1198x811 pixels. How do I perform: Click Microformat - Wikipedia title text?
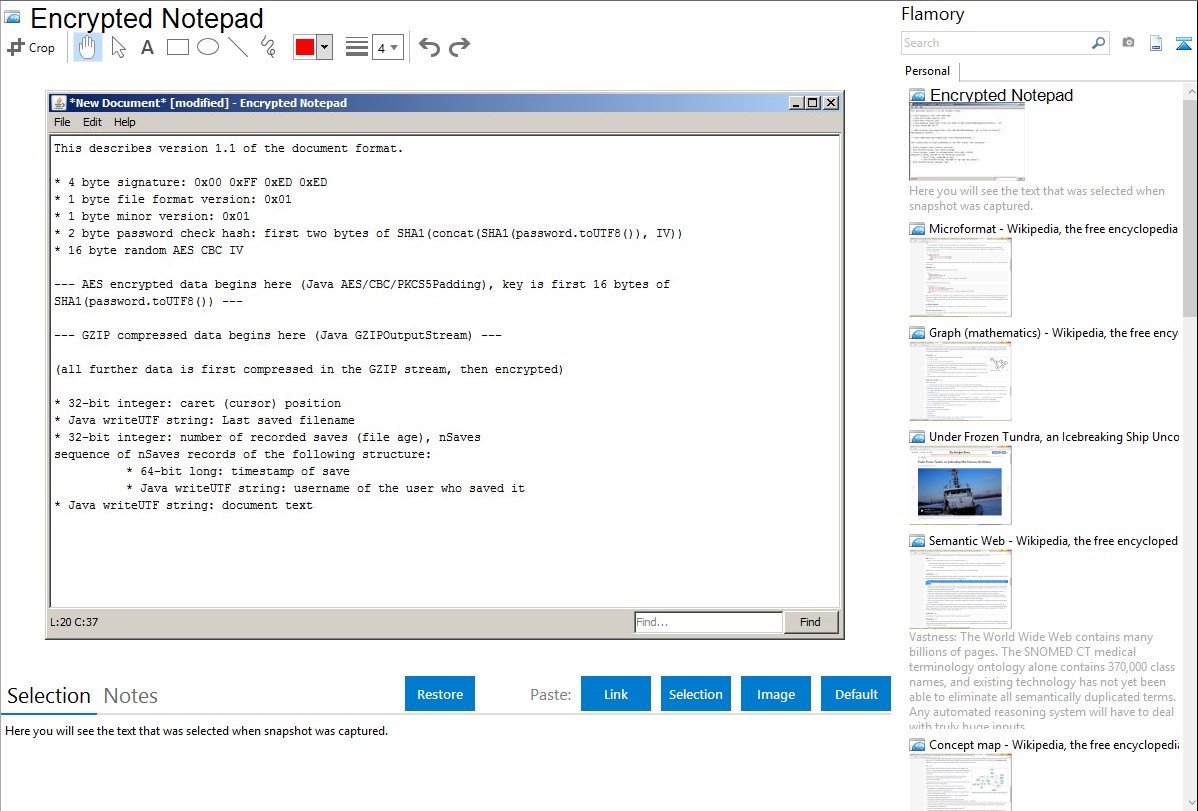click(x=1053, y=229)
